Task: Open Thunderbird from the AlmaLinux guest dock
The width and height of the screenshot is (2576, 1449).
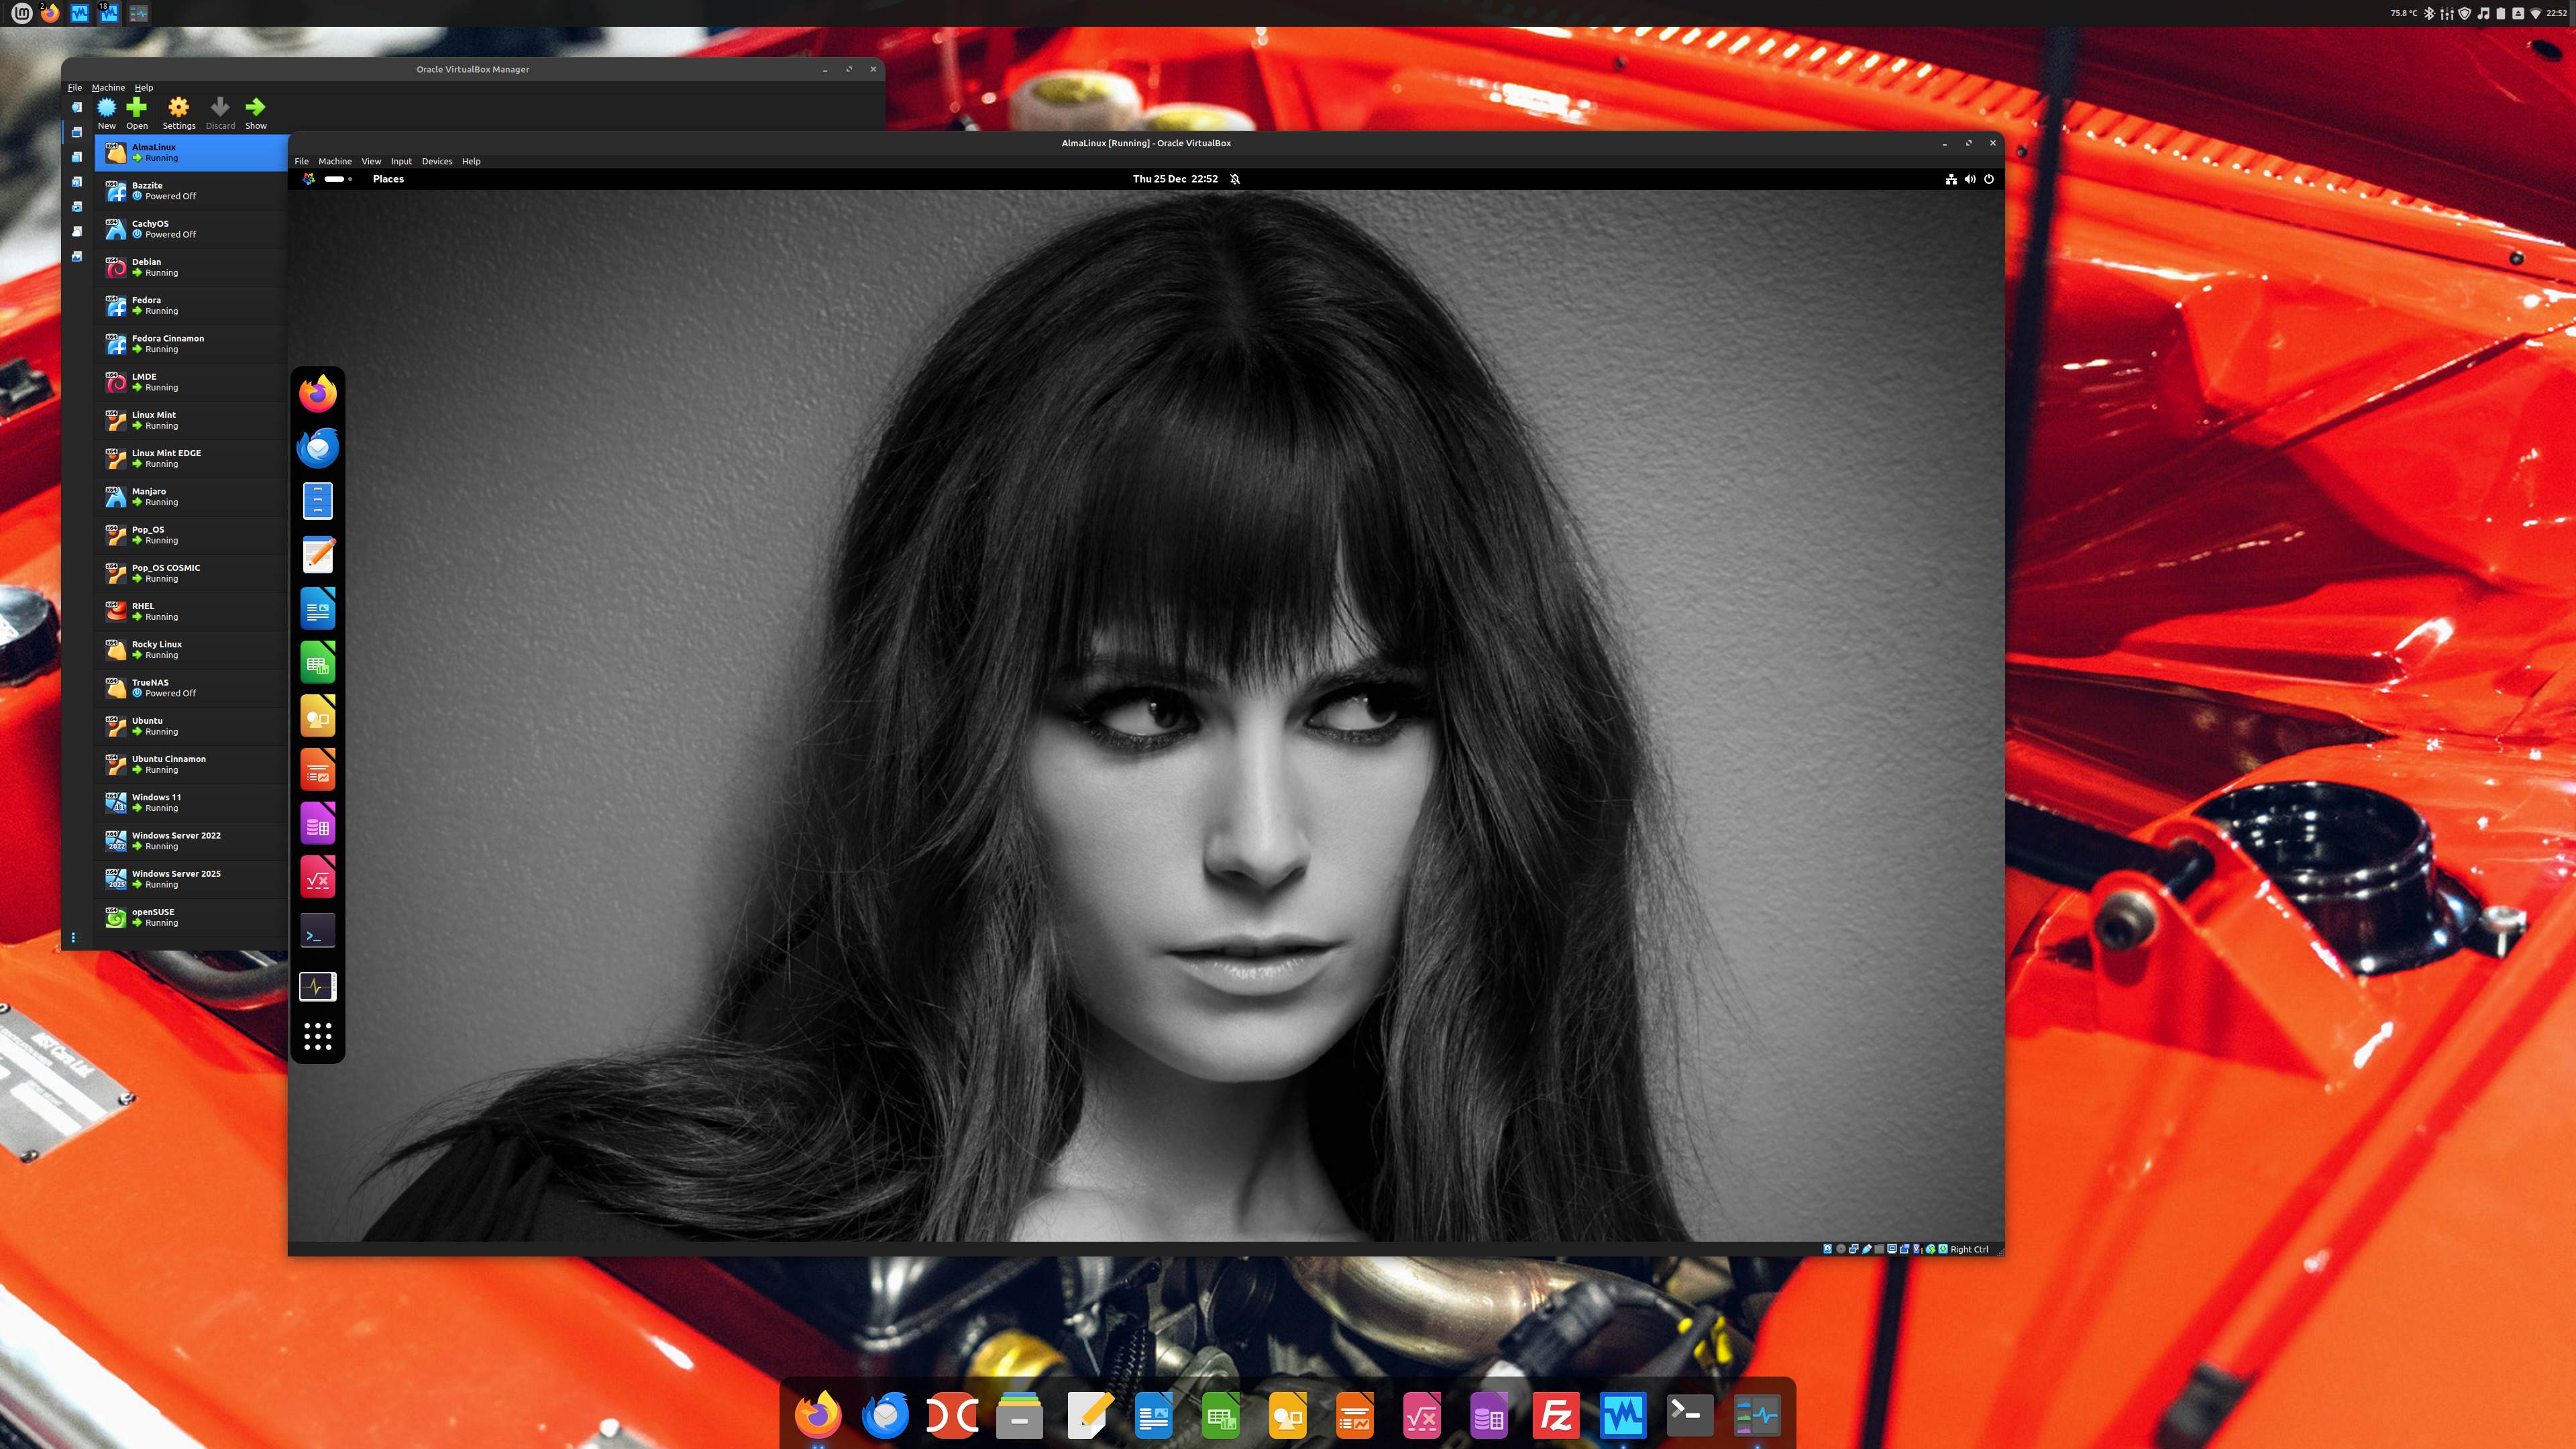Action: [318, 447]
